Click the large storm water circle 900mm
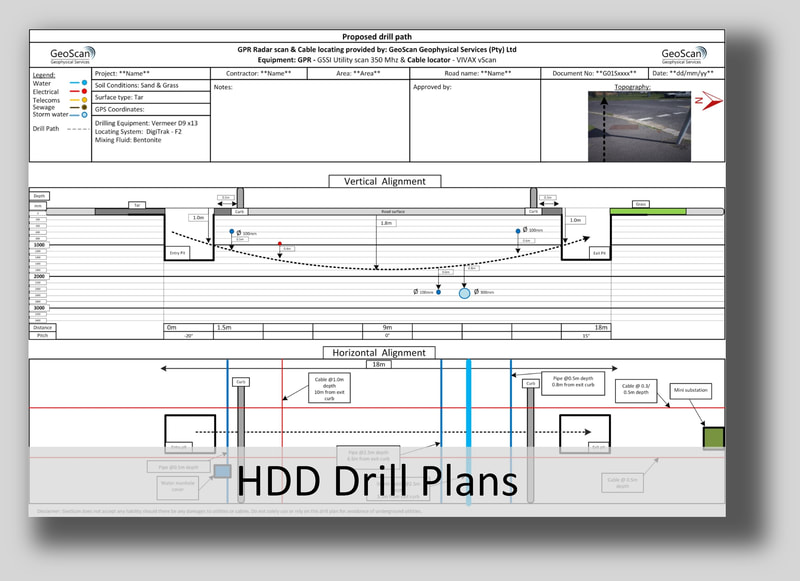 pos(464,293)
